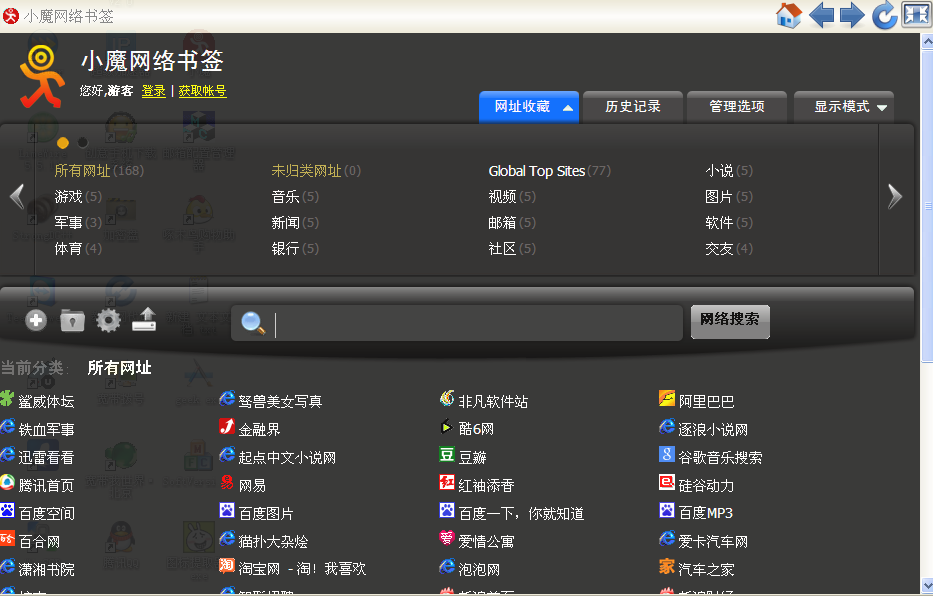Click the 登录 login link
Screen dimensions: 933x596
click(154, 91)
